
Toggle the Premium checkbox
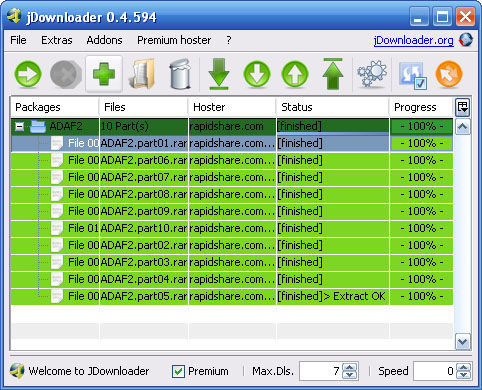[x=178, y=371]
